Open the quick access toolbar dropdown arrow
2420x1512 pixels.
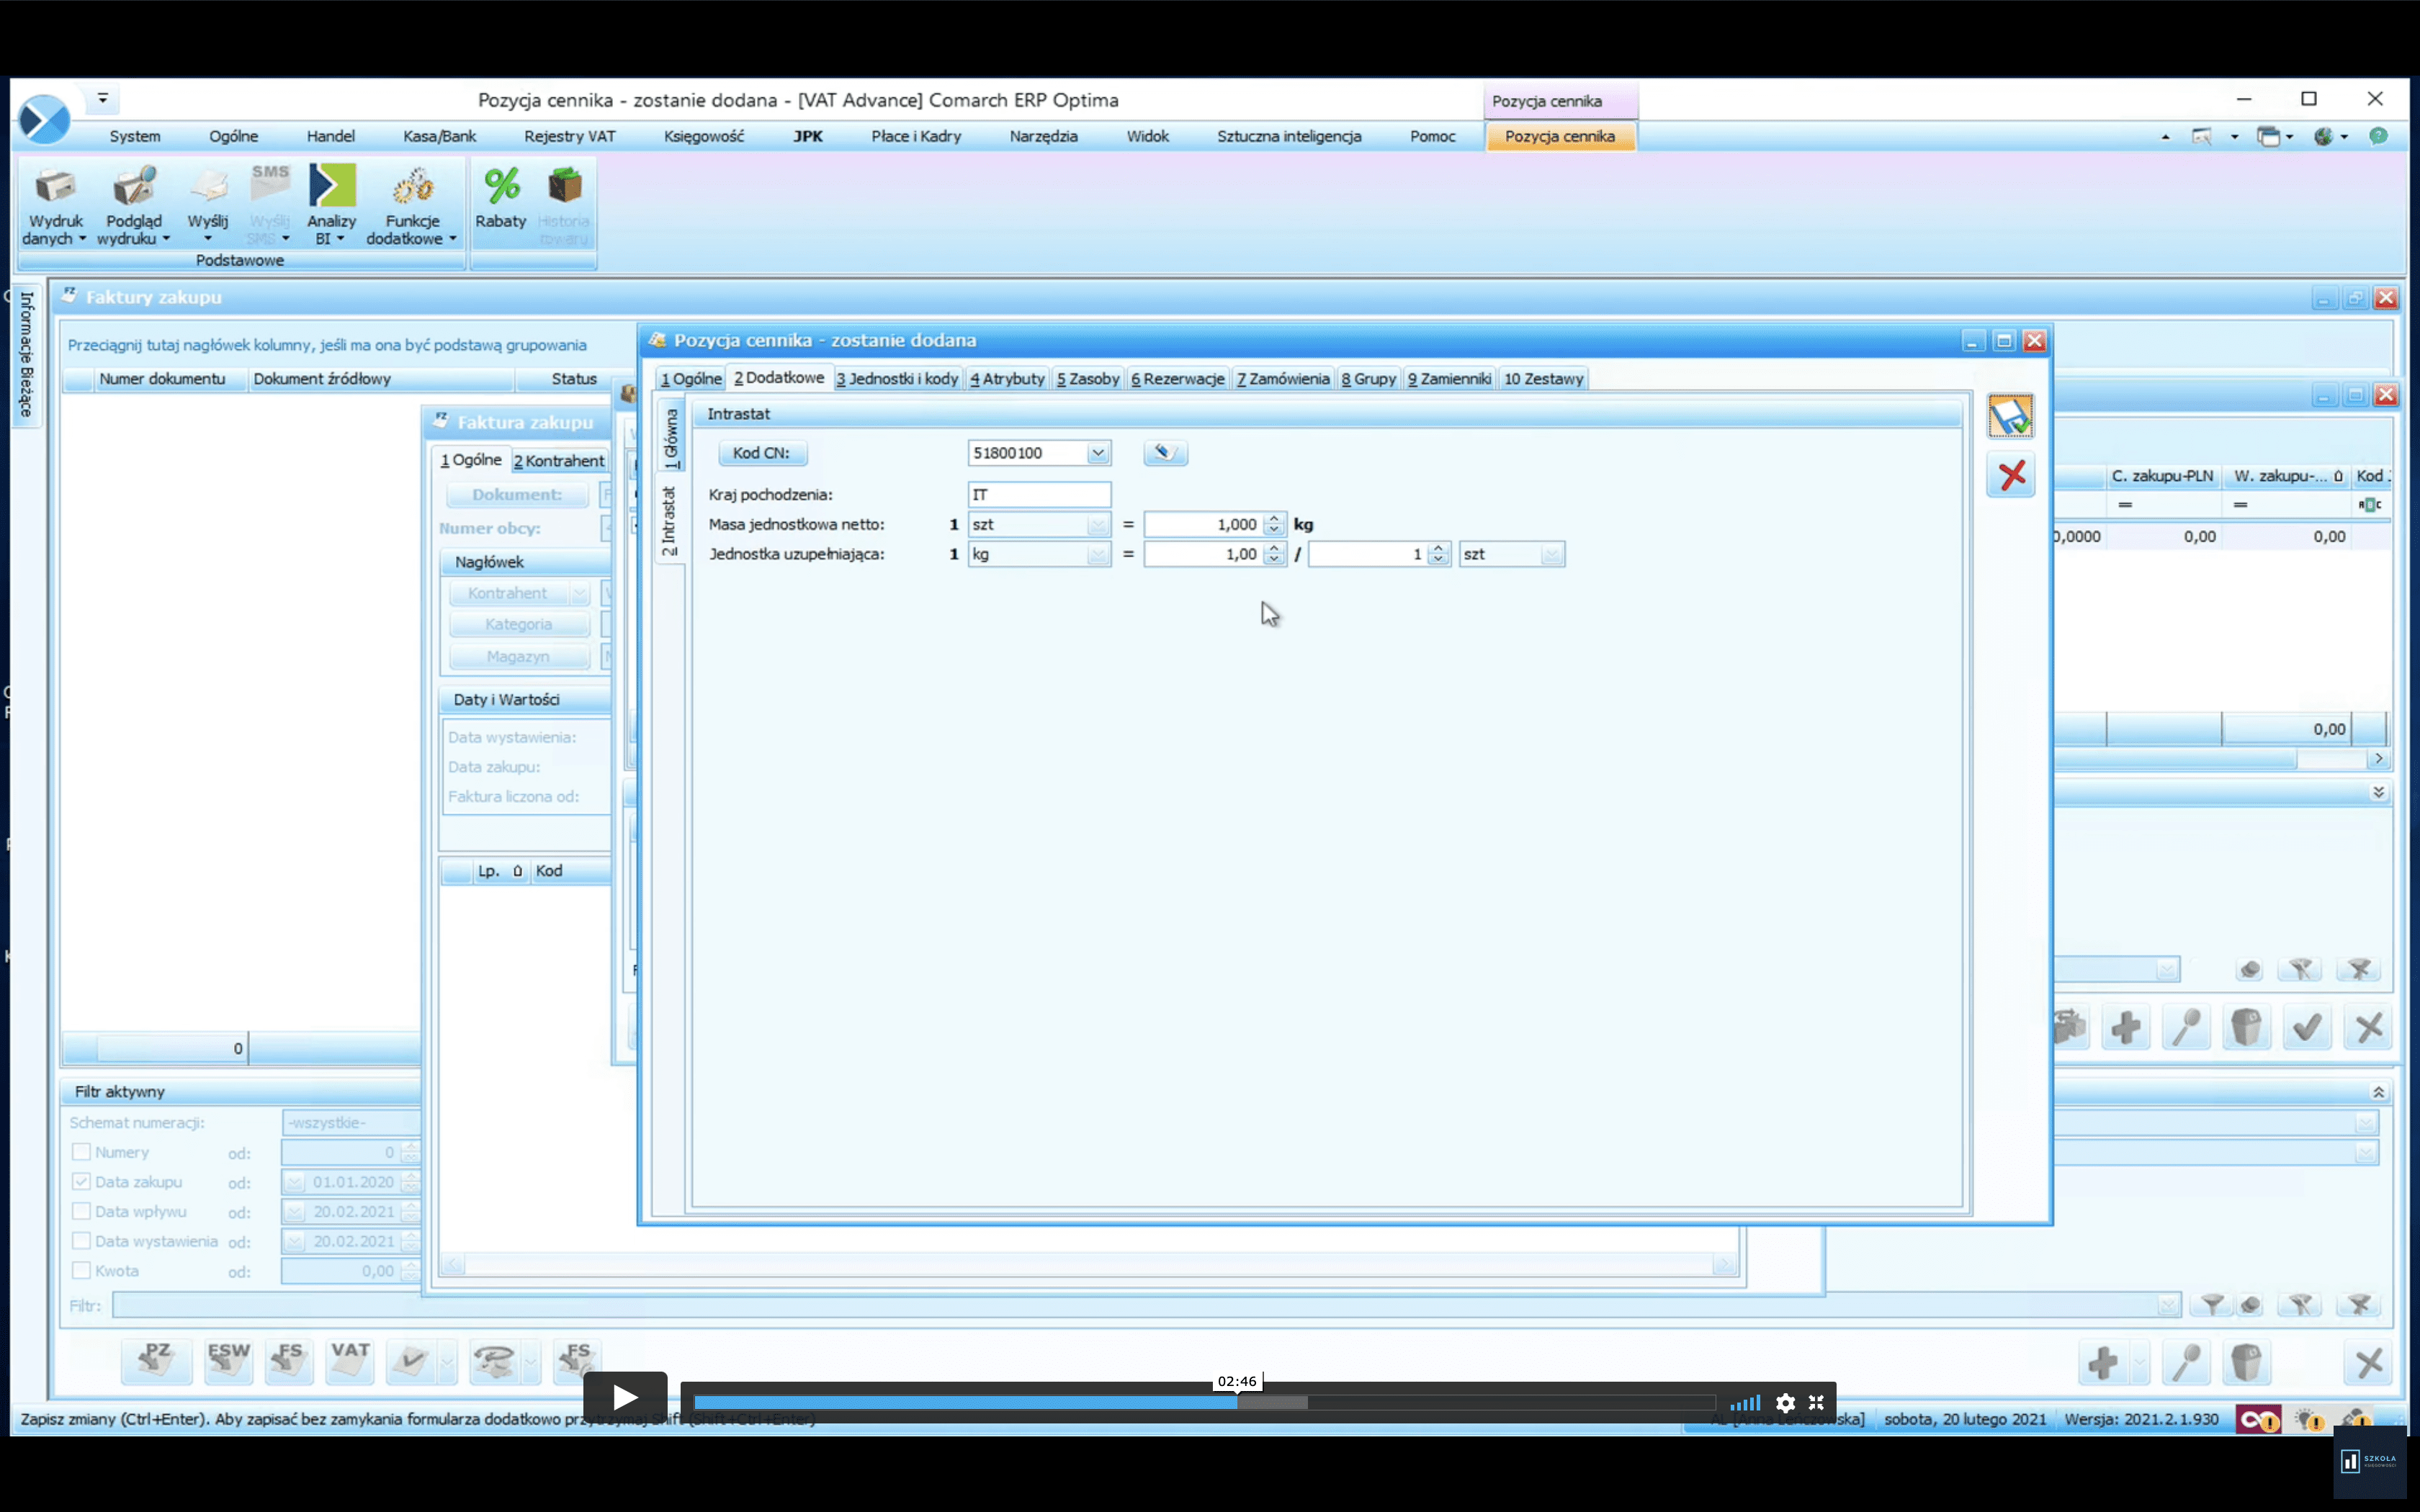click(x=102, y=99)
